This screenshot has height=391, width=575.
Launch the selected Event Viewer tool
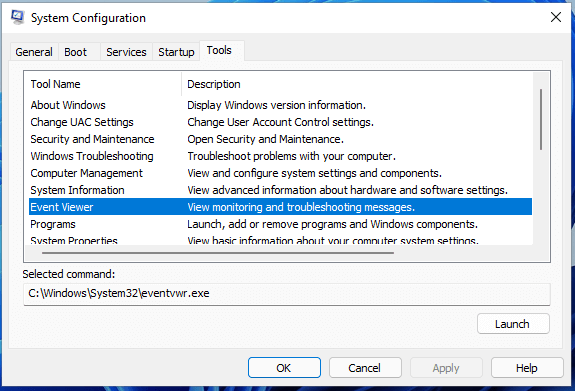pos(513,324)
